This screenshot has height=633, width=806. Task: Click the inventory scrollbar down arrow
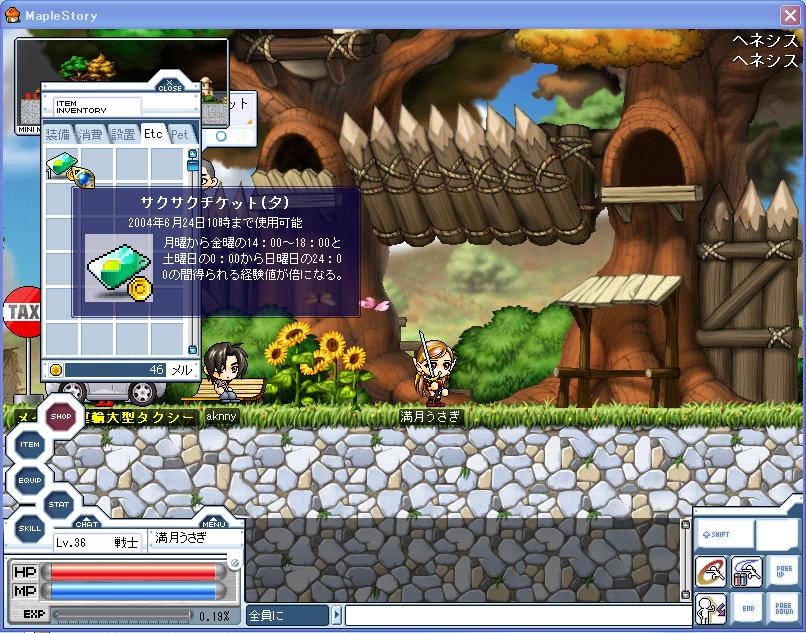tap(193, 349)
